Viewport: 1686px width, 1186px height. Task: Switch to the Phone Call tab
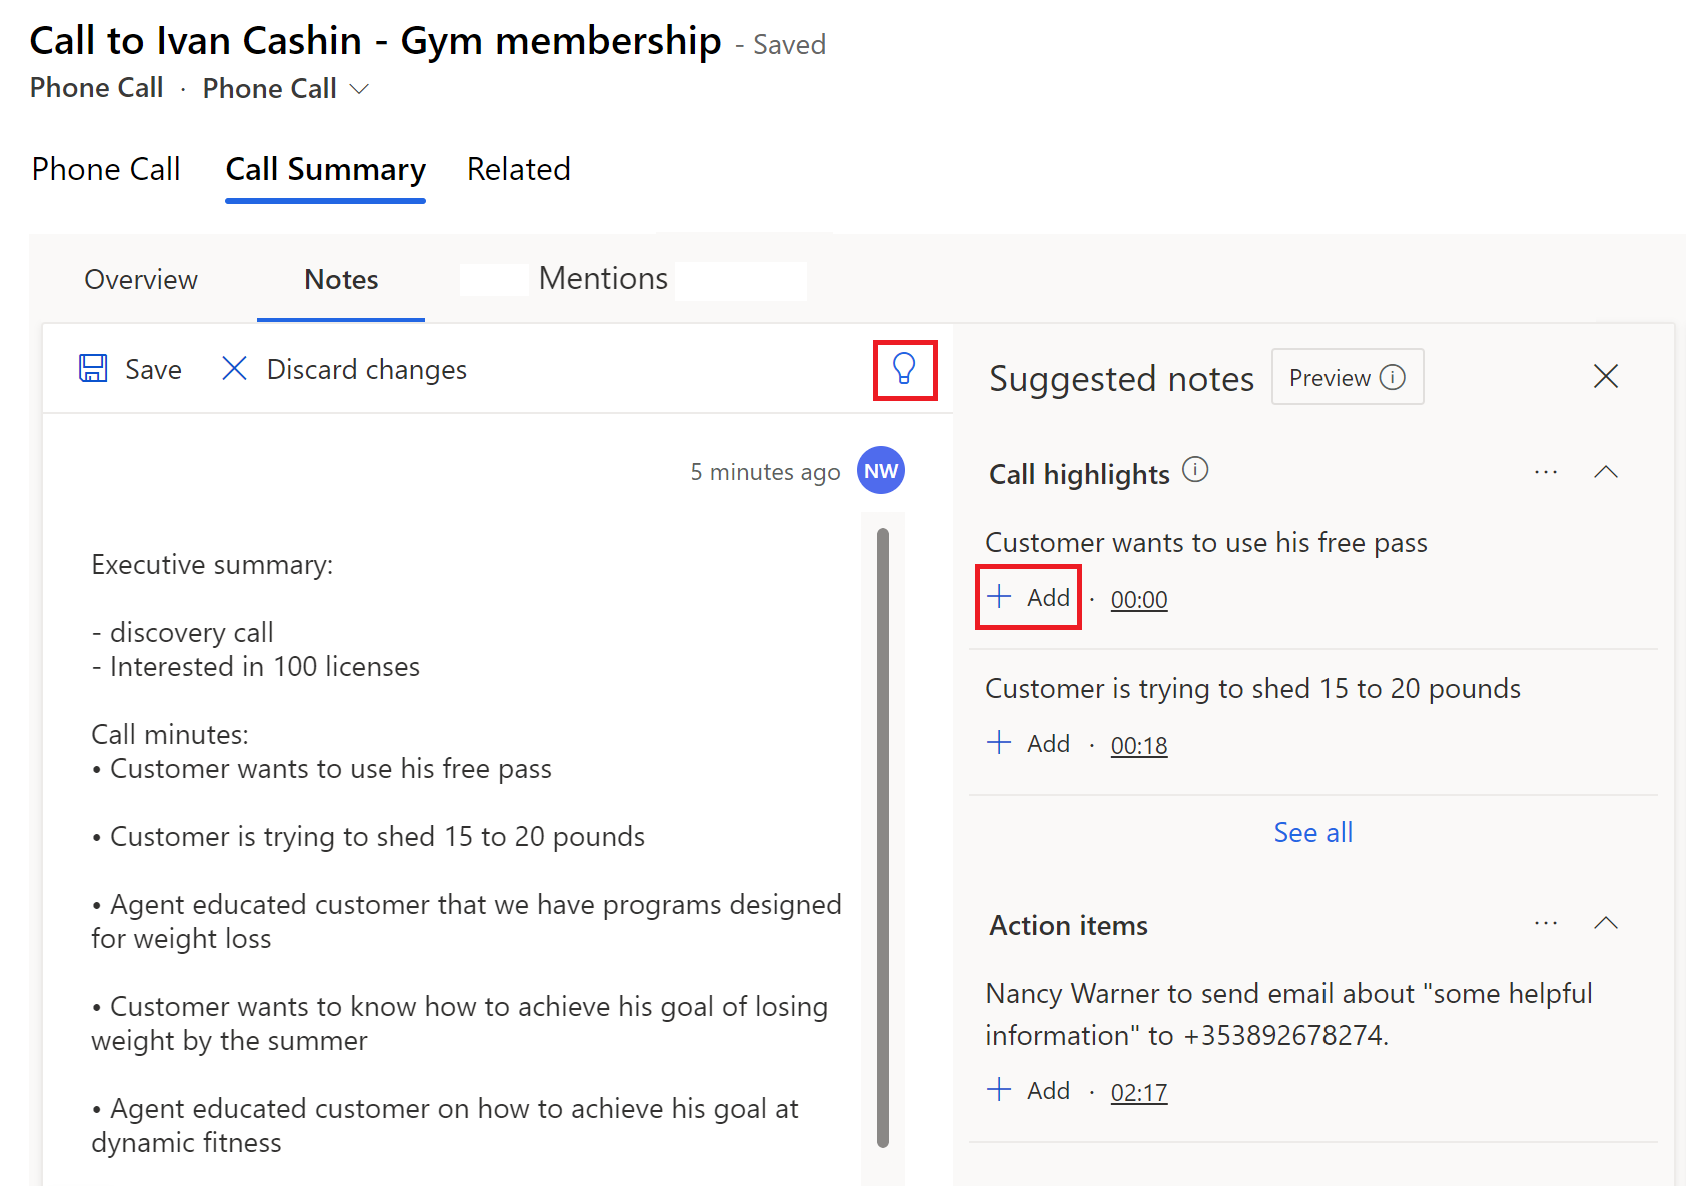(105, 170)
